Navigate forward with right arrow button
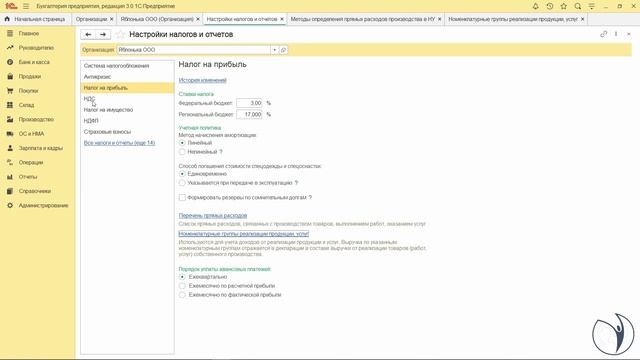 tap(103, 35)
